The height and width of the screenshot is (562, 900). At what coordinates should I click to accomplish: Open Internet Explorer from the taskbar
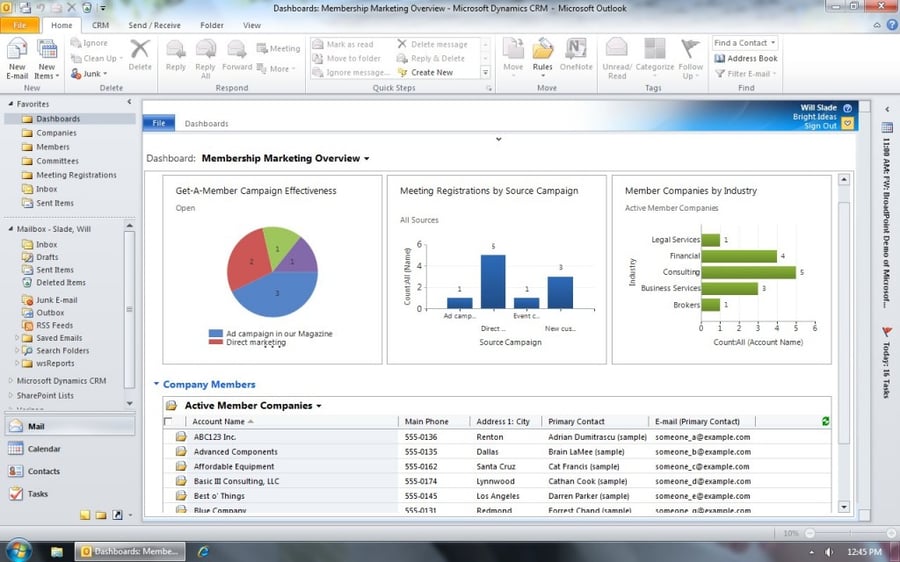click(203, 552)
